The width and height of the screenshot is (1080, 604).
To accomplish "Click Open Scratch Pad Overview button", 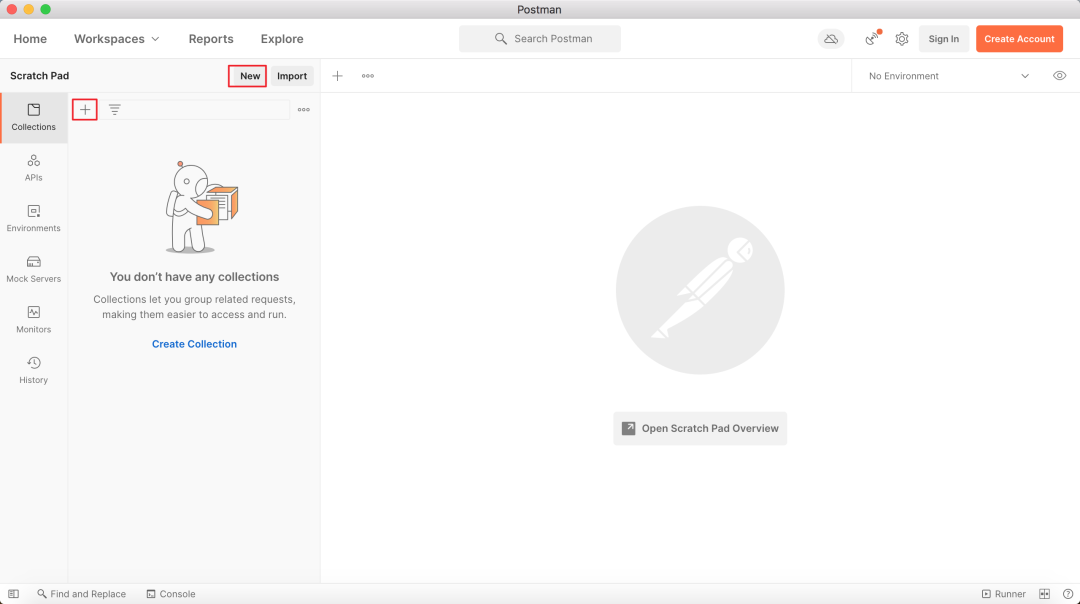I will tap(700, 428).
